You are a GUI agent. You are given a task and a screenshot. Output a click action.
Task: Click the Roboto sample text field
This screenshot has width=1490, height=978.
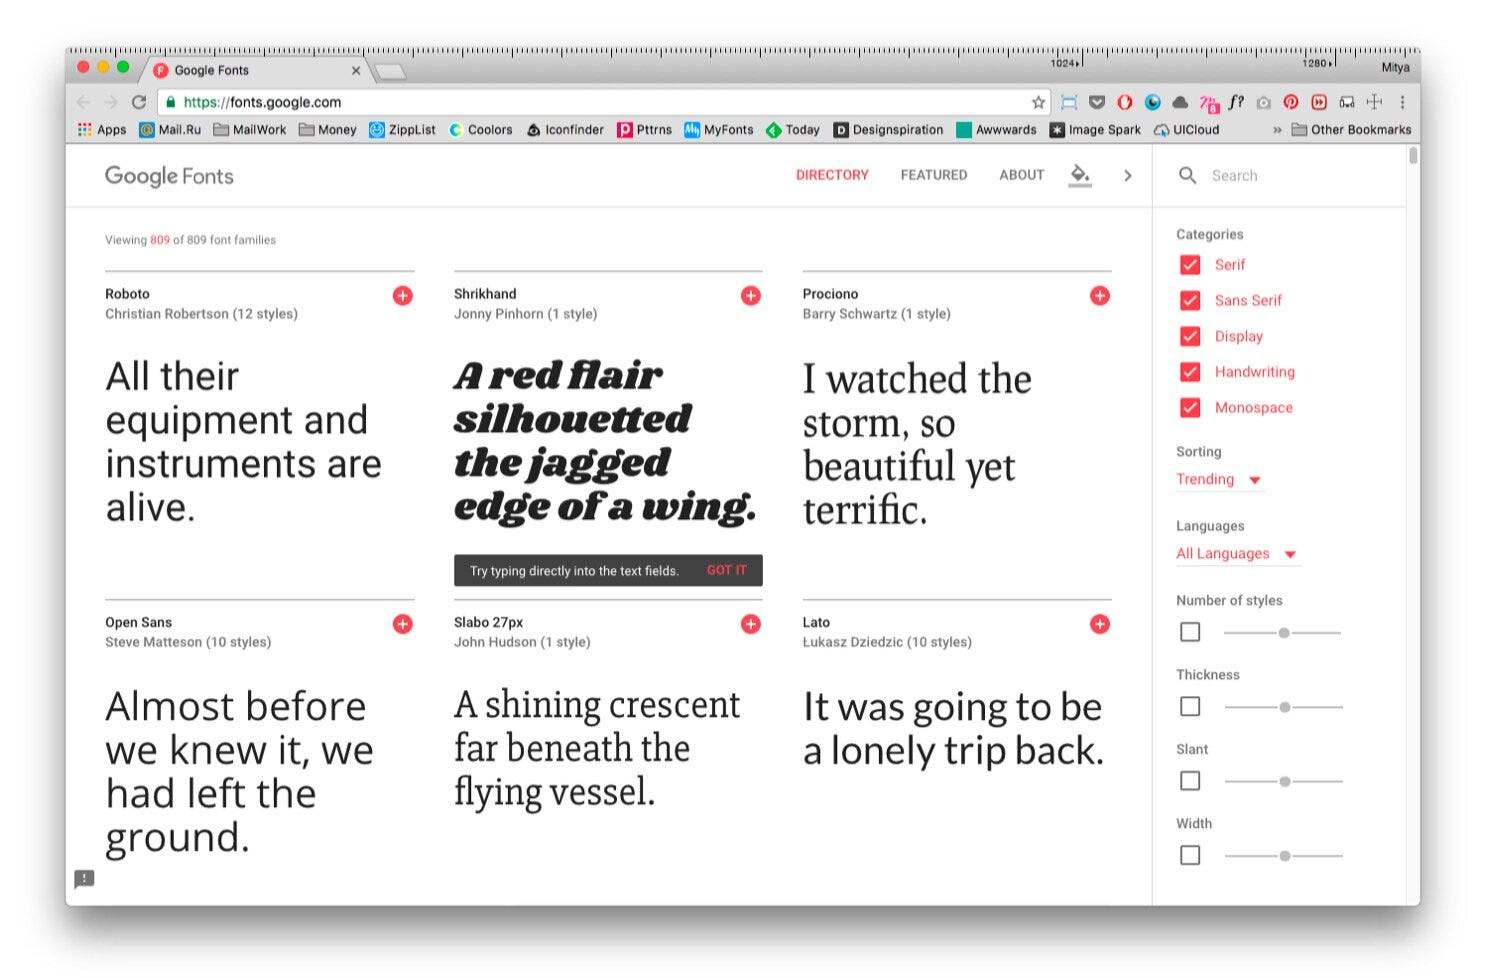(x=244, y=442)
